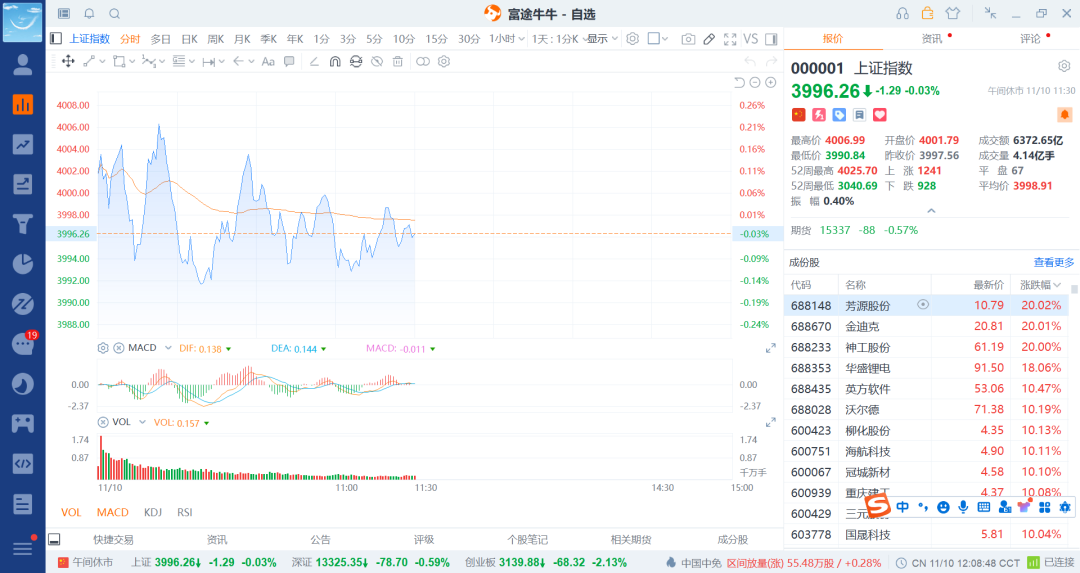Expand the VOL indicator dropdown arrow
The image size is (1080, 573).
coord(143,422)
